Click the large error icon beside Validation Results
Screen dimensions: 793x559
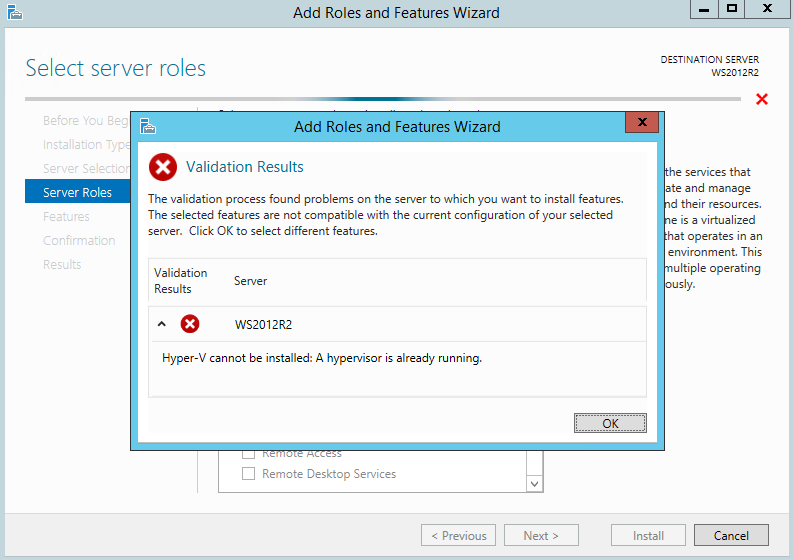tap(163, 167)
